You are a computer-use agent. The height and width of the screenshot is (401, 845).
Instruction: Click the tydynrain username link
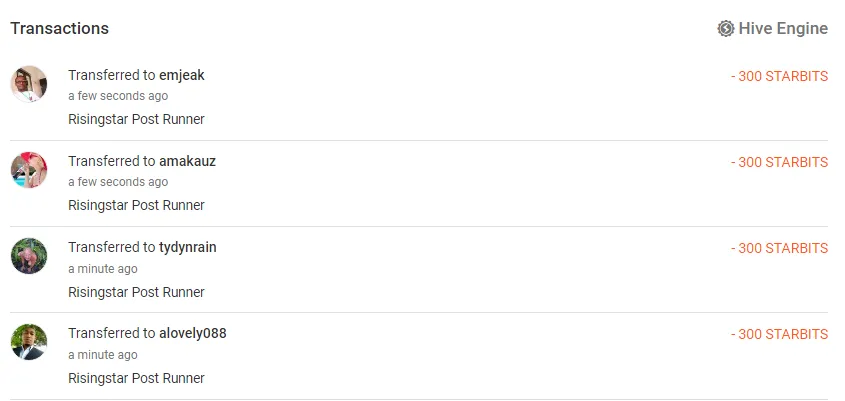(x=188, y=247)
